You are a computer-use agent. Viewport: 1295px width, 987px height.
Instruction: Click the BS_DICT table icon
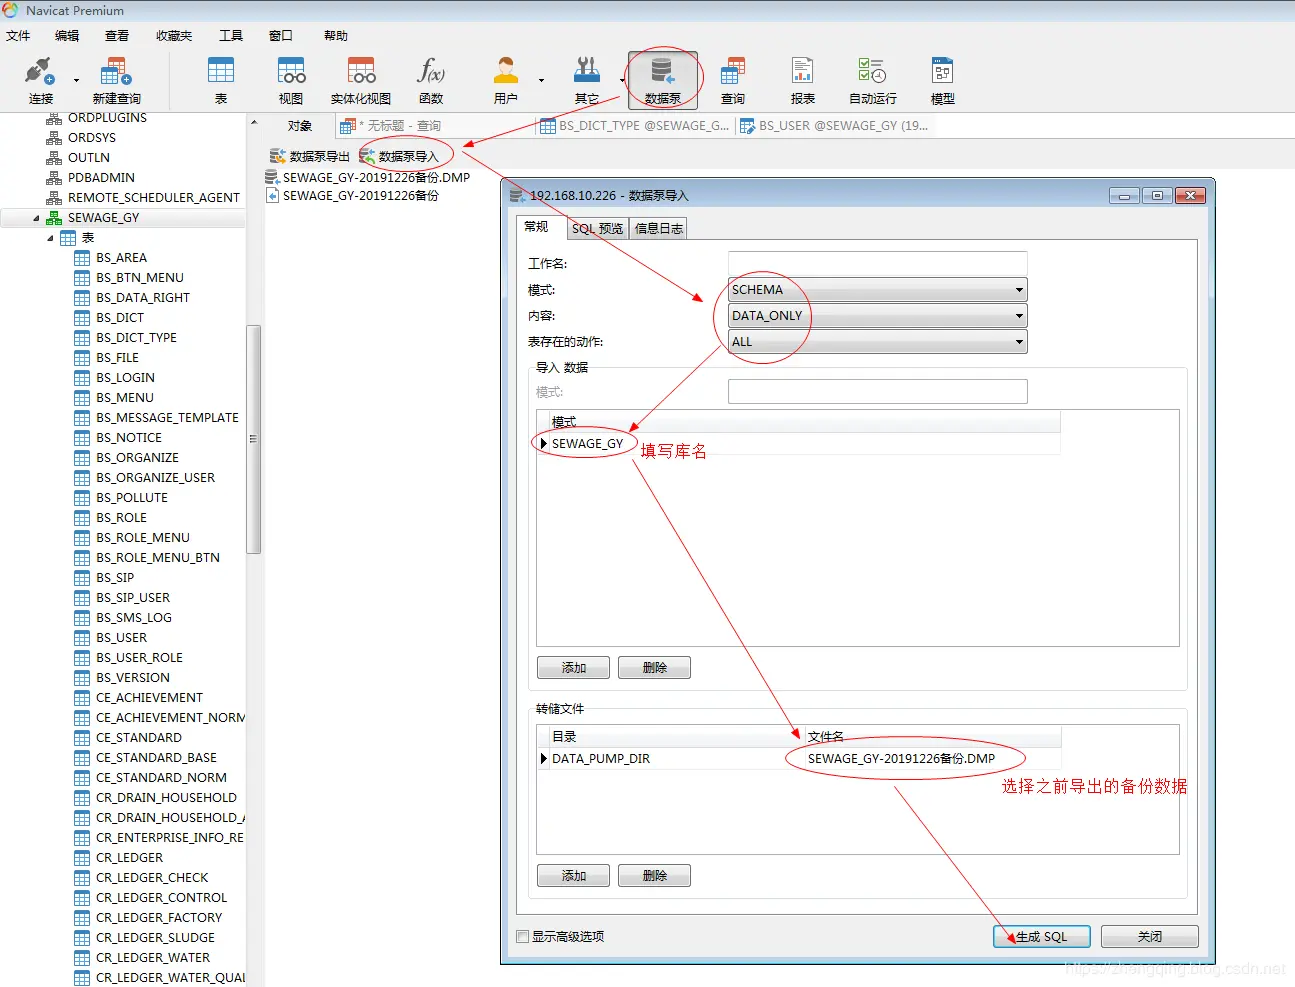82,318
